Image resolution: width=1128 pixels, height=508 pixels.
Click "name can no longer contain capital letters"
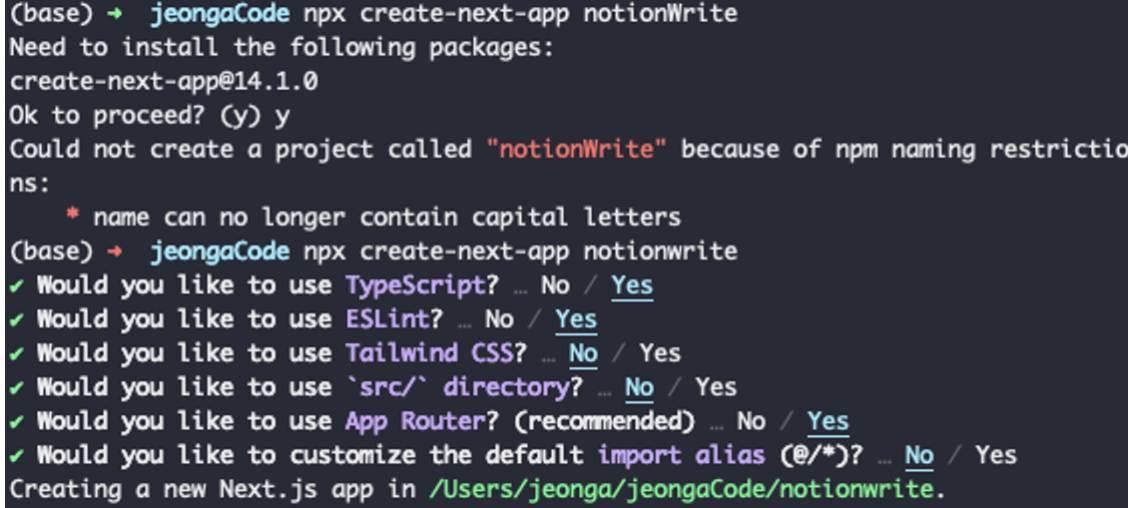(387, 217)
